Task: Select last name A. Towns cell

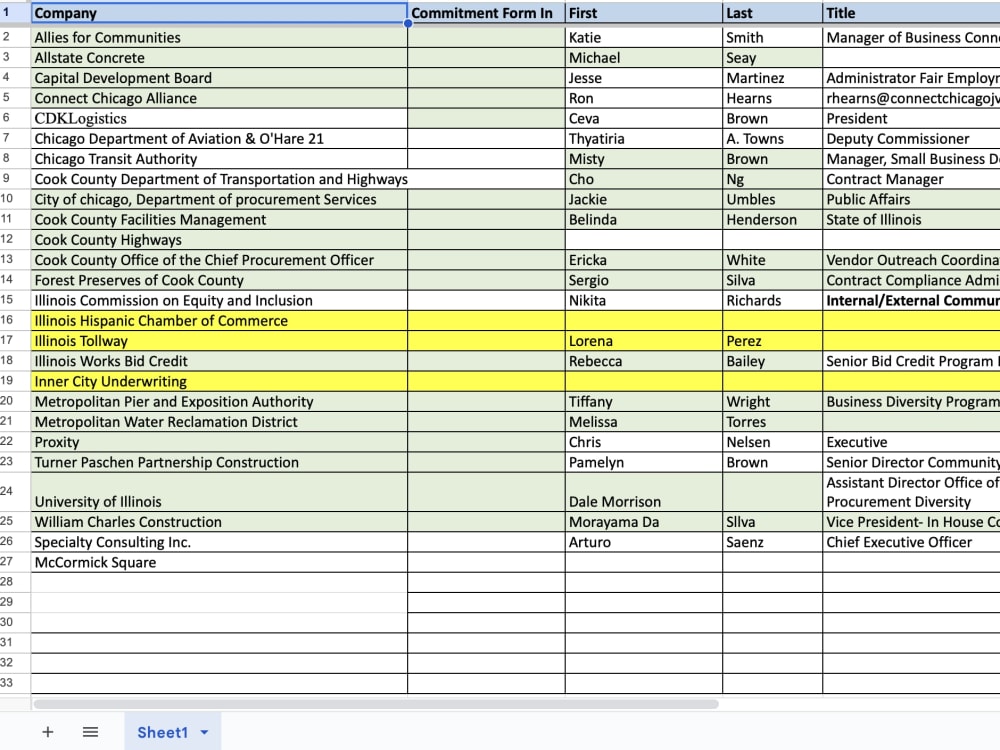Action: (x=773, y=139)
